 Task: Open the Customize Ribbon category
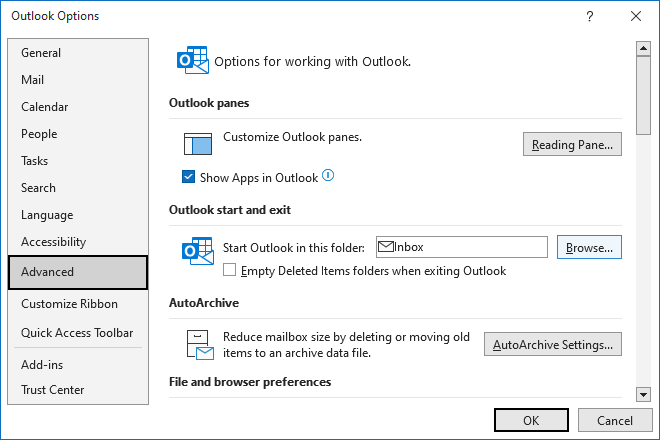69,304
